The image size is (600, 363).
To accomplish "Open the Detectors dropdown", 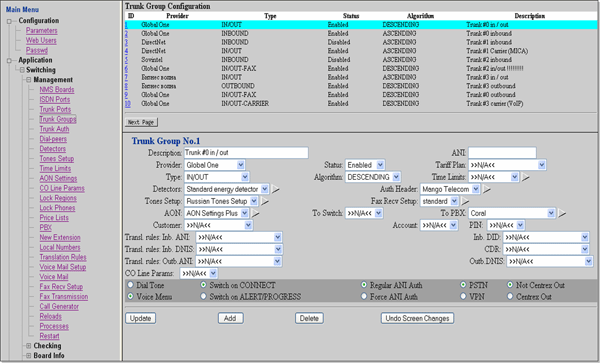I will tap(227, 189).
